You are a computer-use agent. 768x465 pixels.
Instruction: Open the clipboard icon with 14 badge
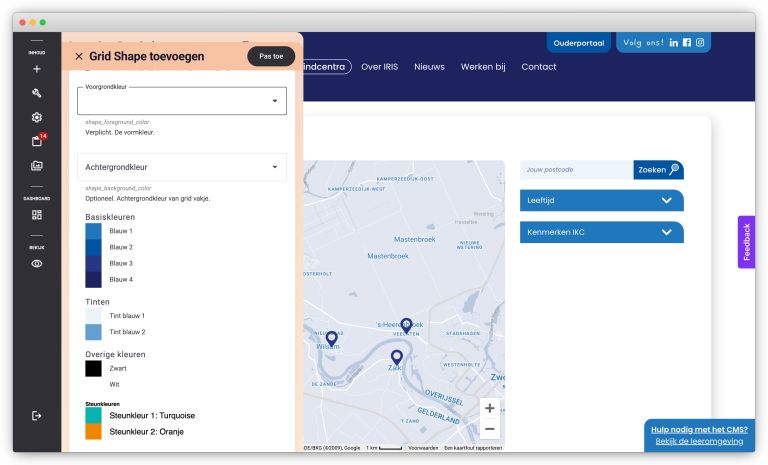pos(37,141)
